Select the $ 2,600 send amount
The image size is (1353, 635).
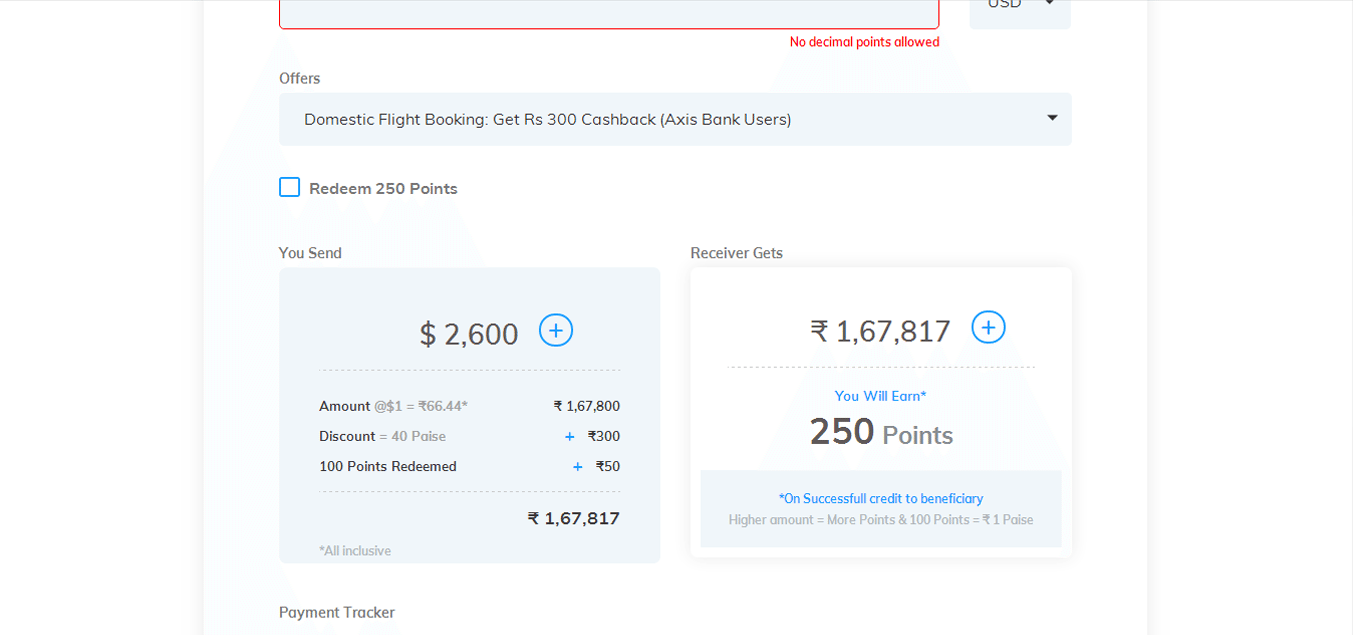(469, 333)
